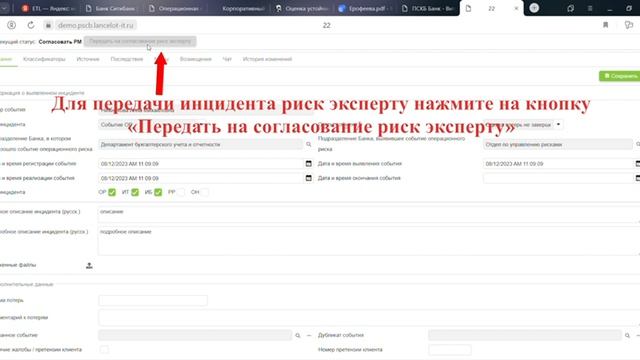Click the short incident description textarea
640x360 pixels.
[369, 215]
